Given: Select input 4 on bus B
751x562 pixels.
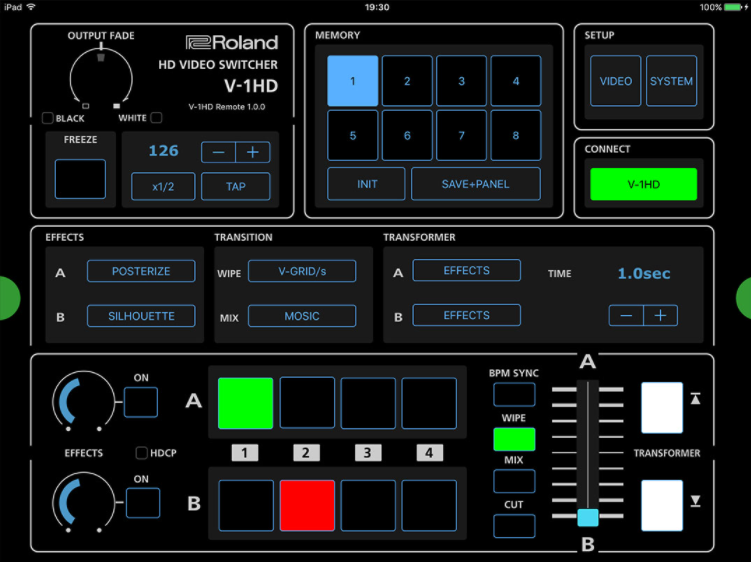Looking at the screenshot, I should [429, 506].
